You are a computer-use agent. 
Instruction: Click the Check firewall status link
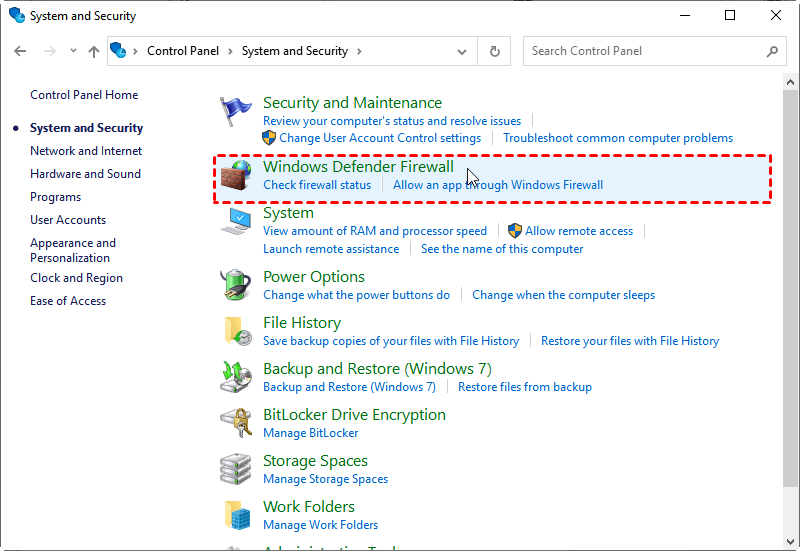coord(317,185)
